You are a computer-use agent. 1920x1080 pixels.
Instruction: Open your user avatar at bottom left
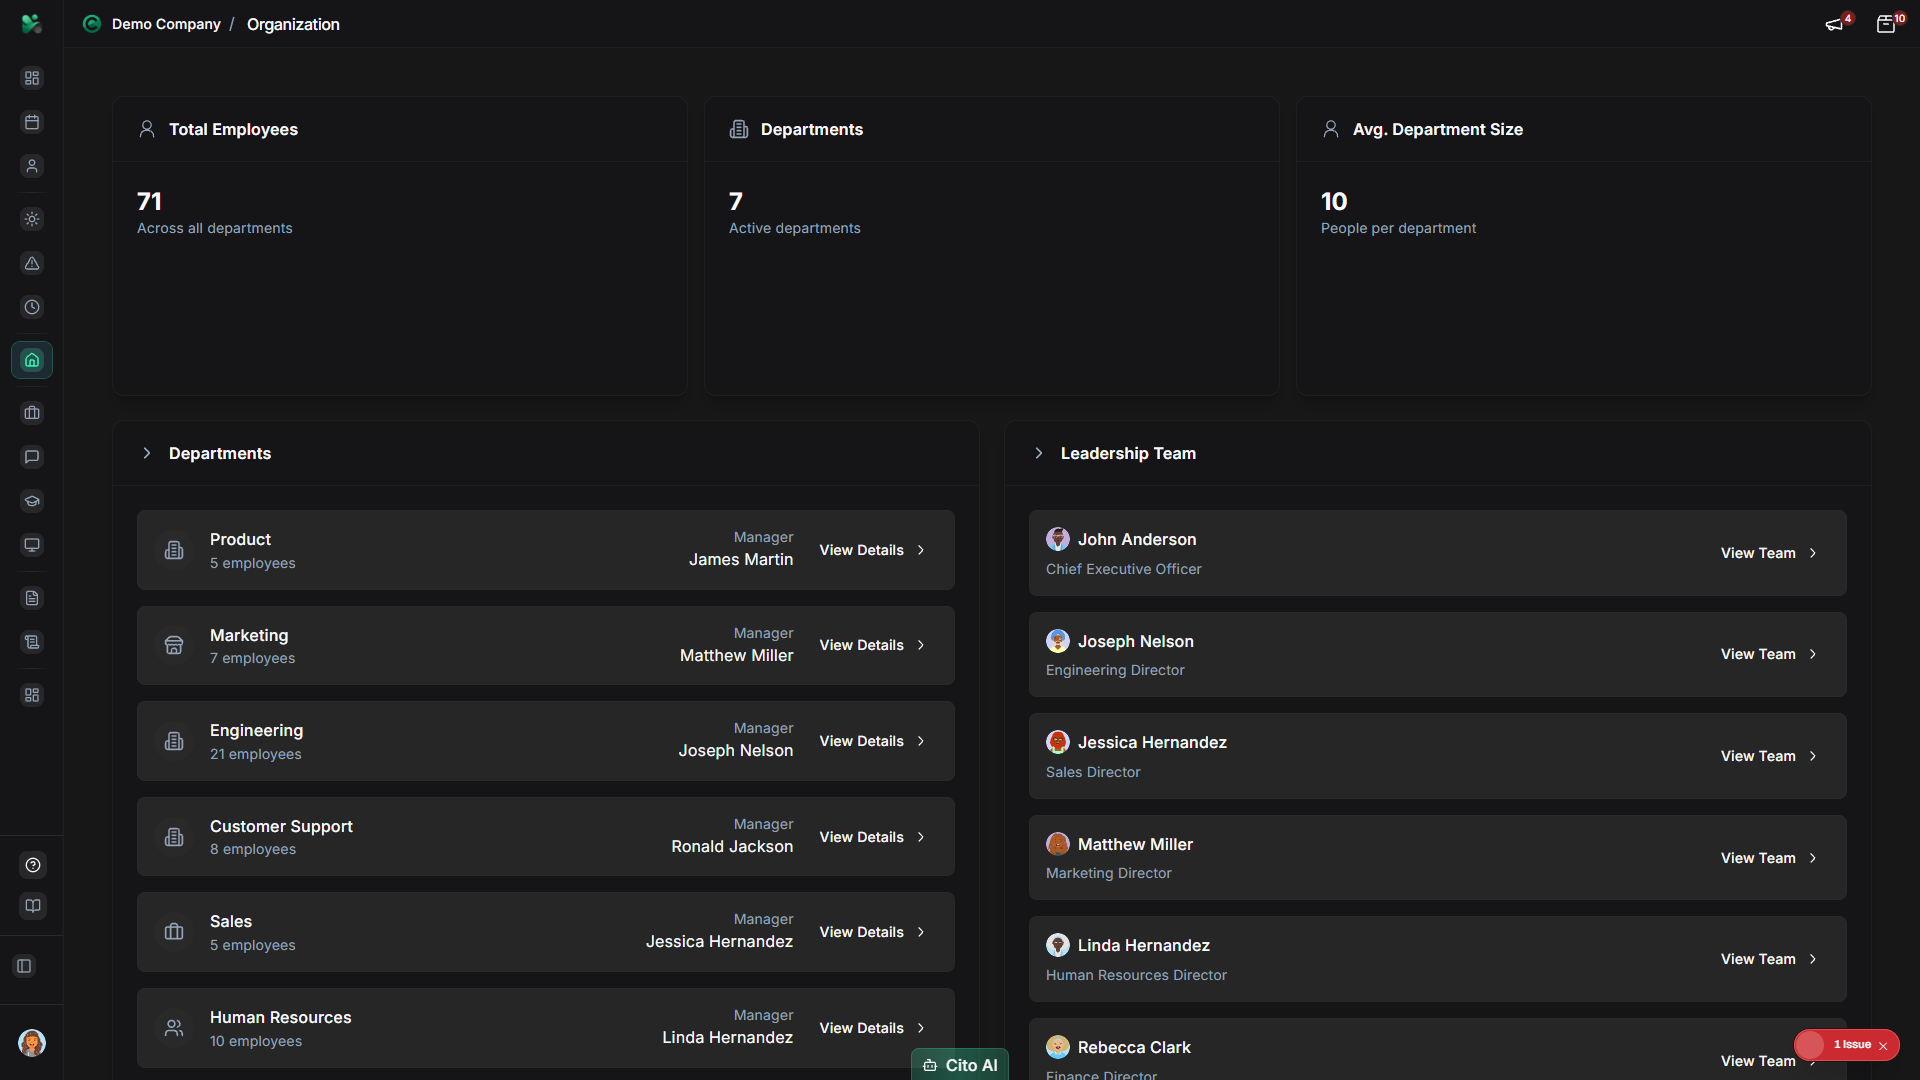(x=32, y=1043)
